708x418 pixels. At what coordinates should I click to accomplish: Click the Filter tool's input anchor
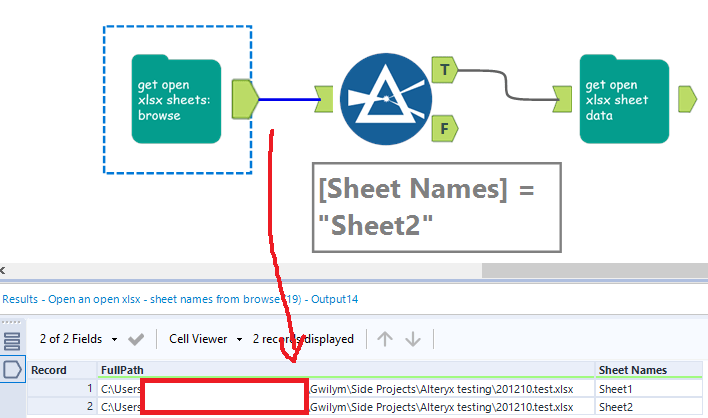pos(325,98)
